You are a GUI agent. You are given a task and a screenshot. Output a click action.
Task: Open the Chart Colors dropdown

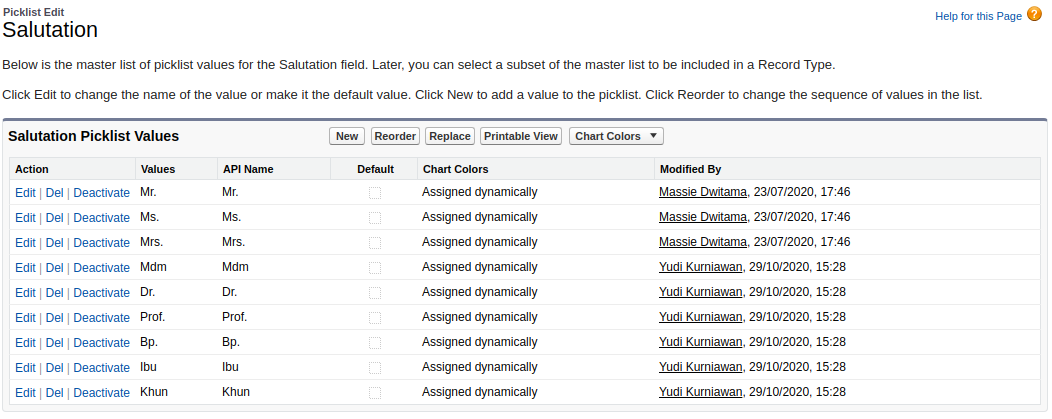click(616, 136)
